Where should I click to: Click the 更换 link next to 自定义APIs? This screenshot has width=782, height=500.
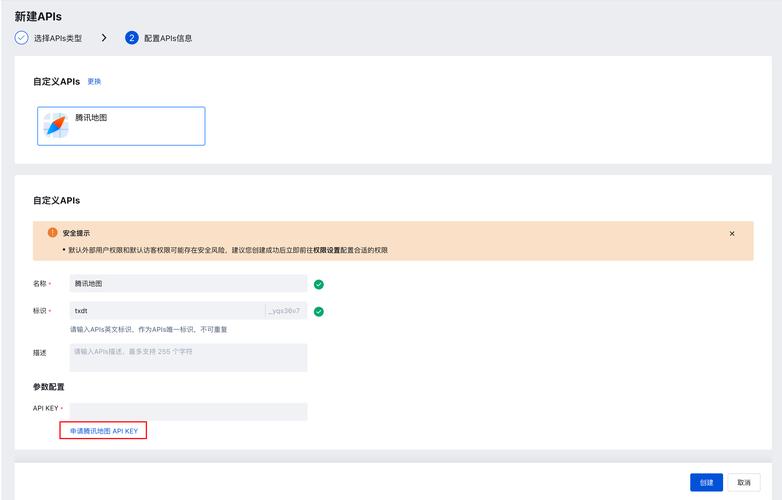click(x=94, y=81)
